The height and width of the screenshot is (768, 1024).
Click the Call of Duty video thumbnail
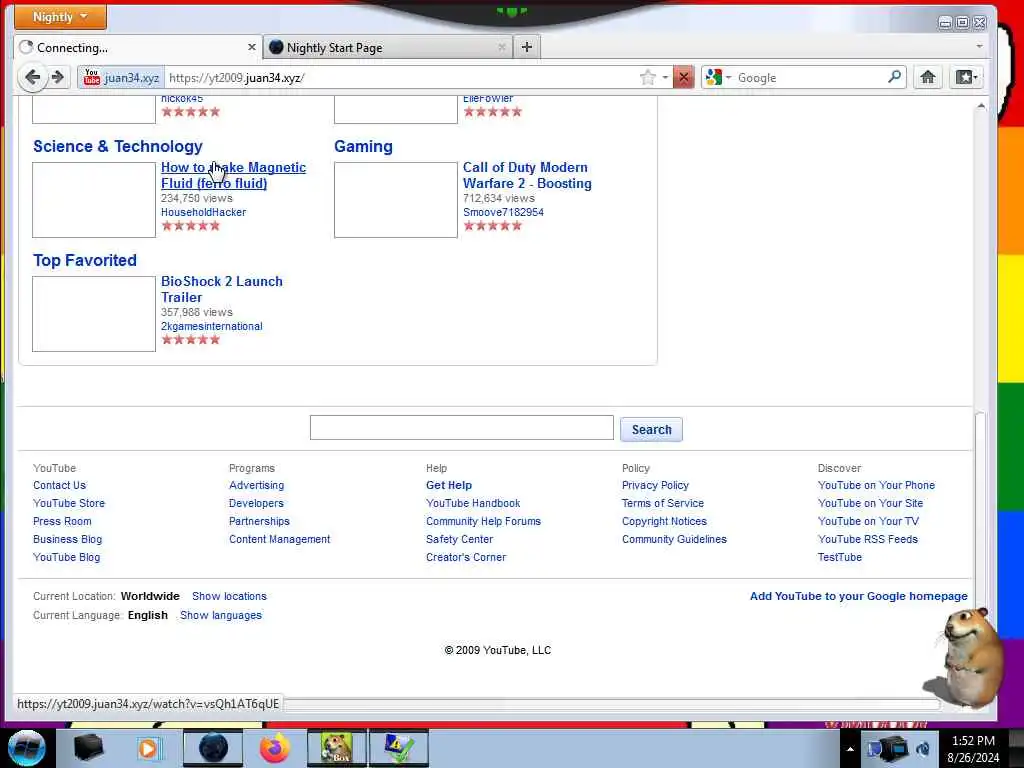tap(396, 200)
